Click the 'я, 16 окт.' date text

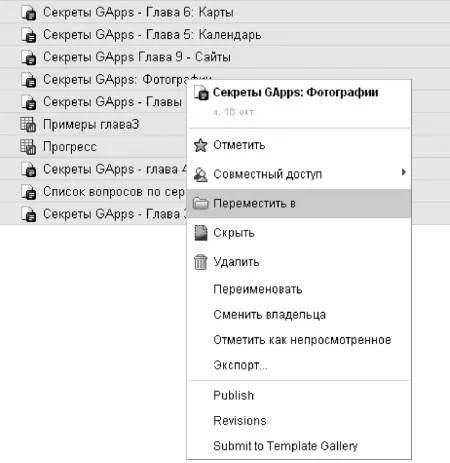pos(235,112)
